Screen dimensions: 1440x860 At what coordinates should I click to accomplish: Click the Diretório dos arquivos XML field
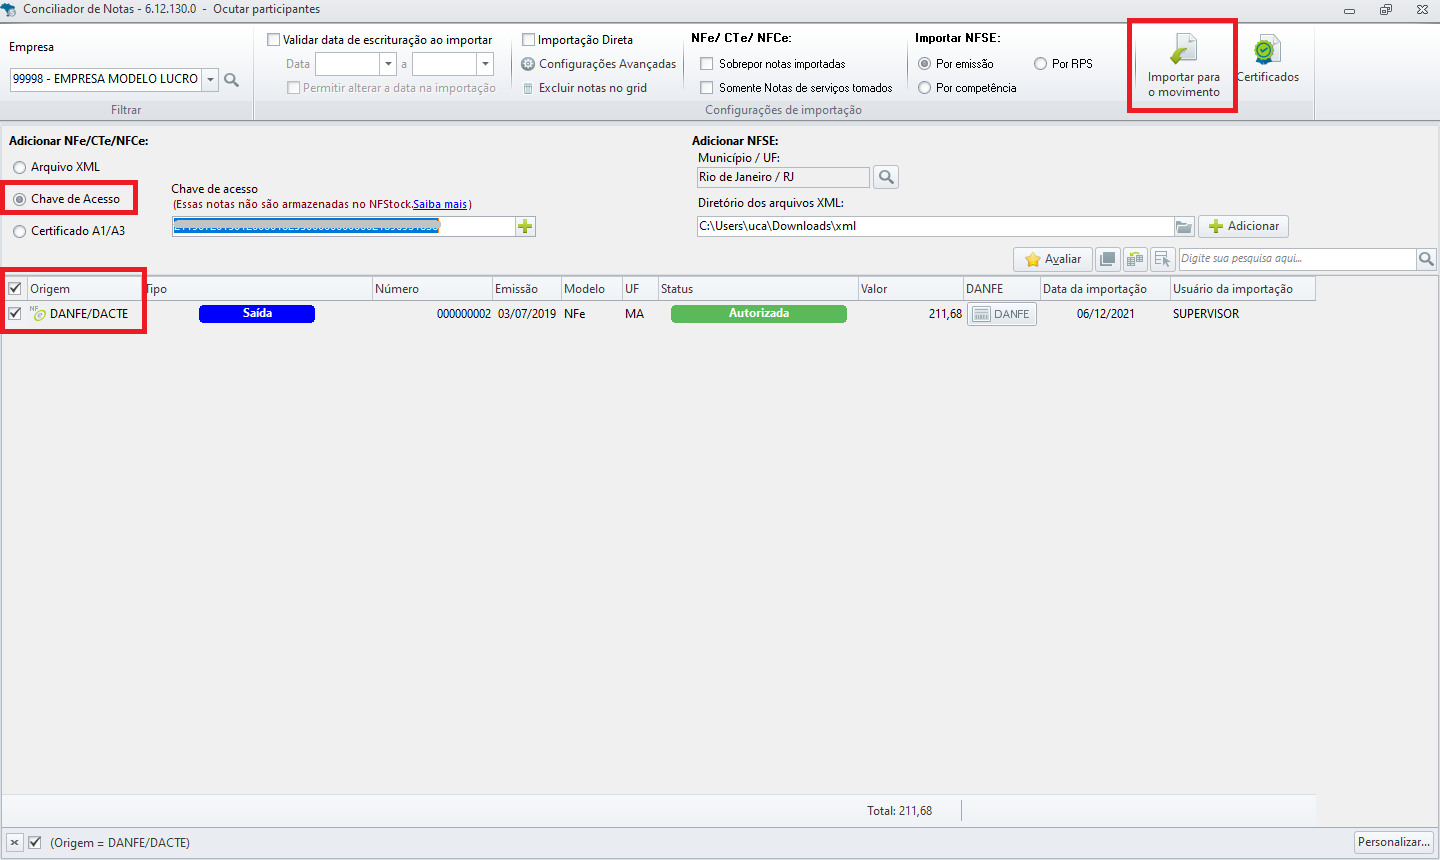(x=935, y=227)
